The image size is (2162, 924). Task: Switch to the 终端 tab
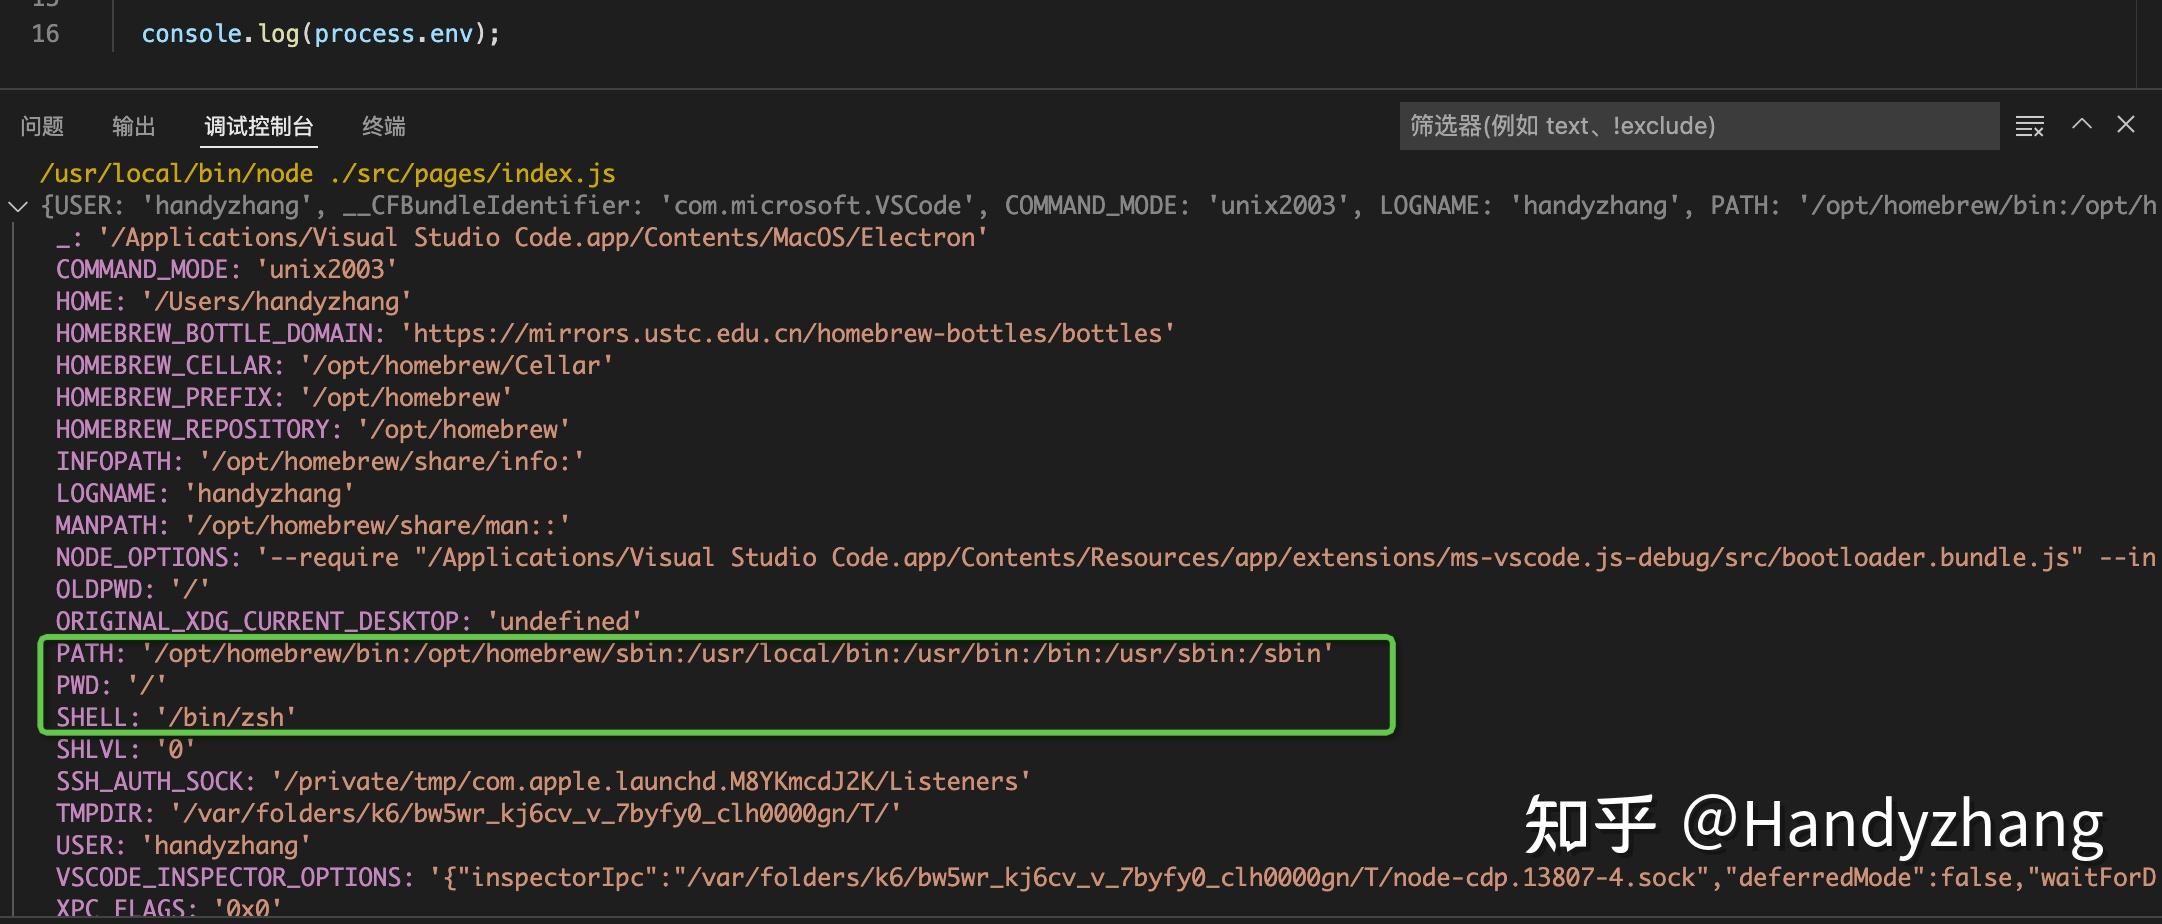tap(384, 126)
